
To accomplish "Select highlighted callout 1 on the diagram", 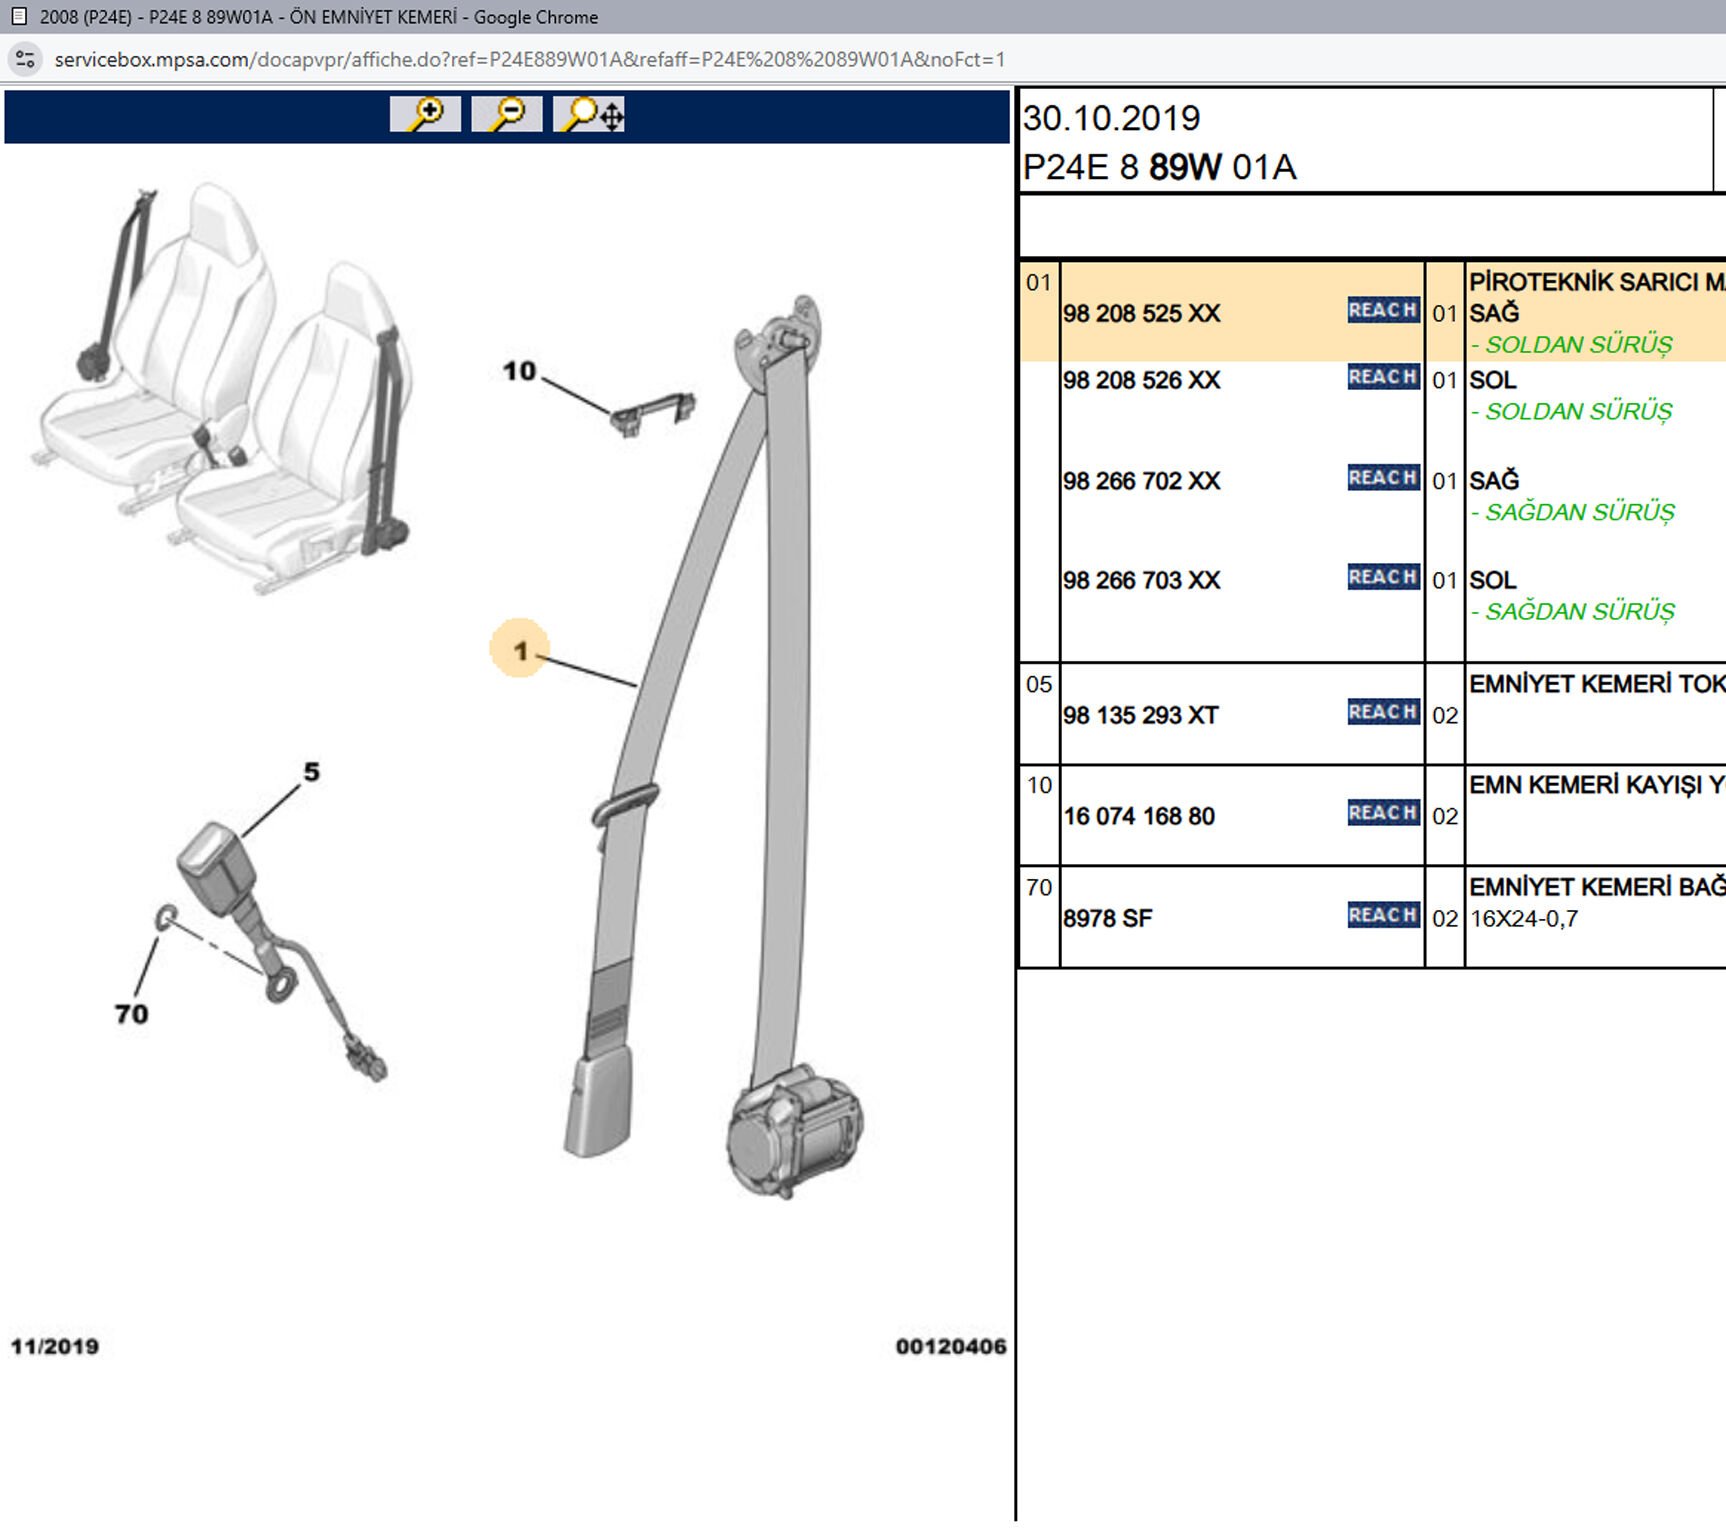I will (x=519, y=650).
